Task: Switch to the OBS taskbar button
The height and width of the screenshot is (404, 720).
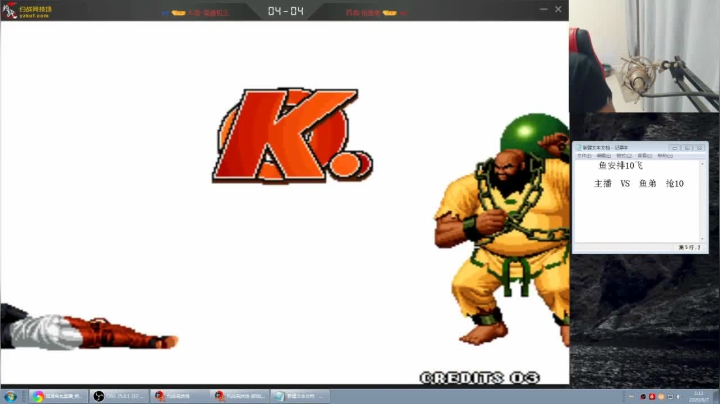Action: pos(119,396)
